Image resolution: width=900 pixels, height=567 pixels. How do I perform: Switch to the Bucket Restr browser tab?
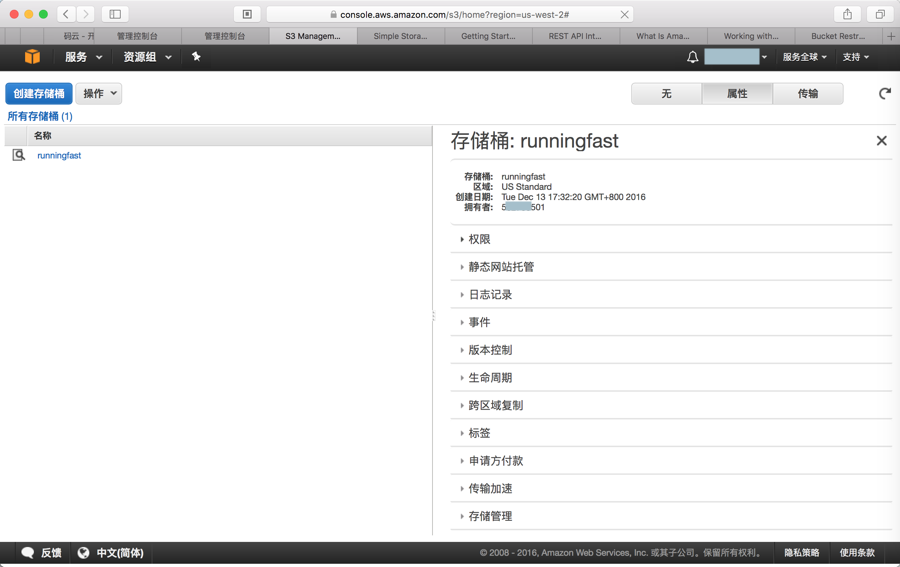pyautogui.click(x=839, y=36)
